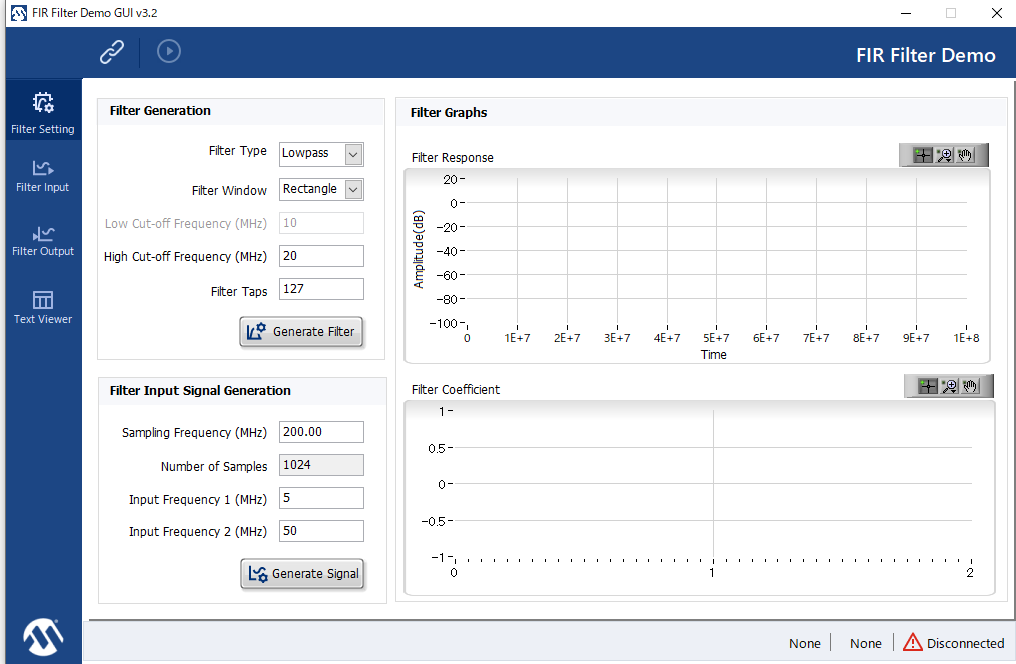
Task: Select cursor crosshair tool on Filter Coefficient graph
Action: [x=927, y=386]
